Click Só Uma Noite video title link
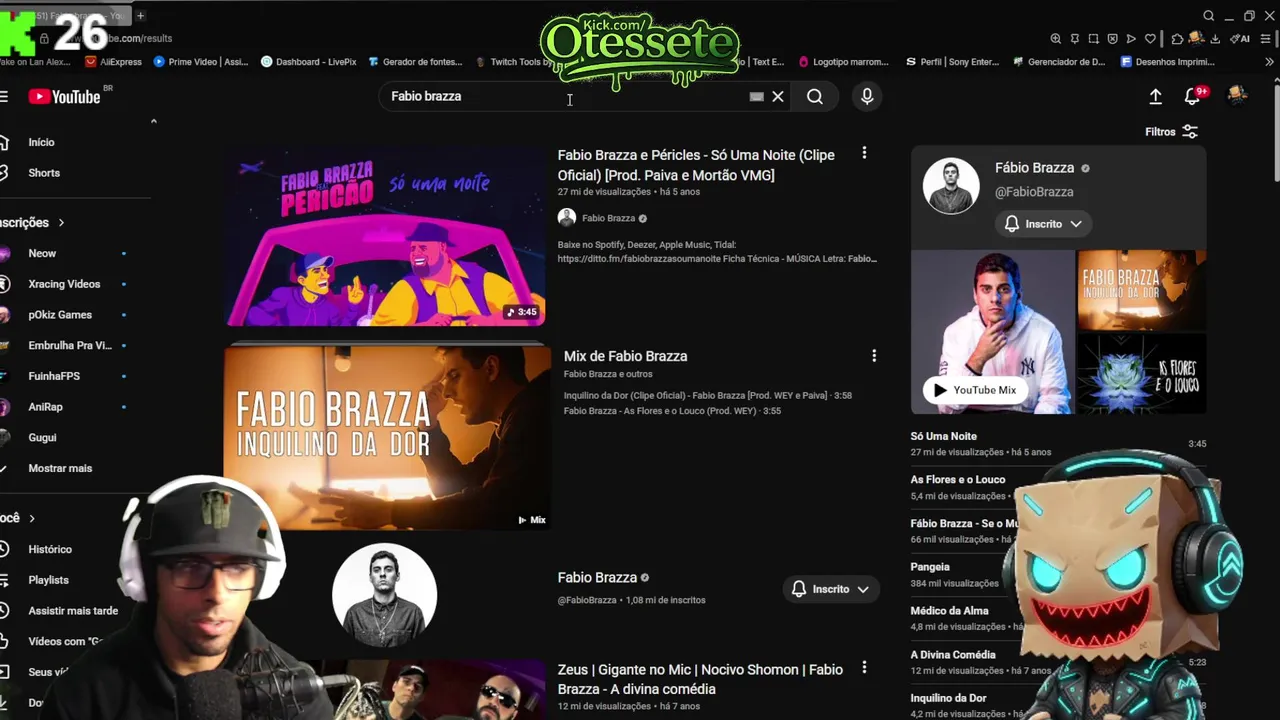 point(696,165)
